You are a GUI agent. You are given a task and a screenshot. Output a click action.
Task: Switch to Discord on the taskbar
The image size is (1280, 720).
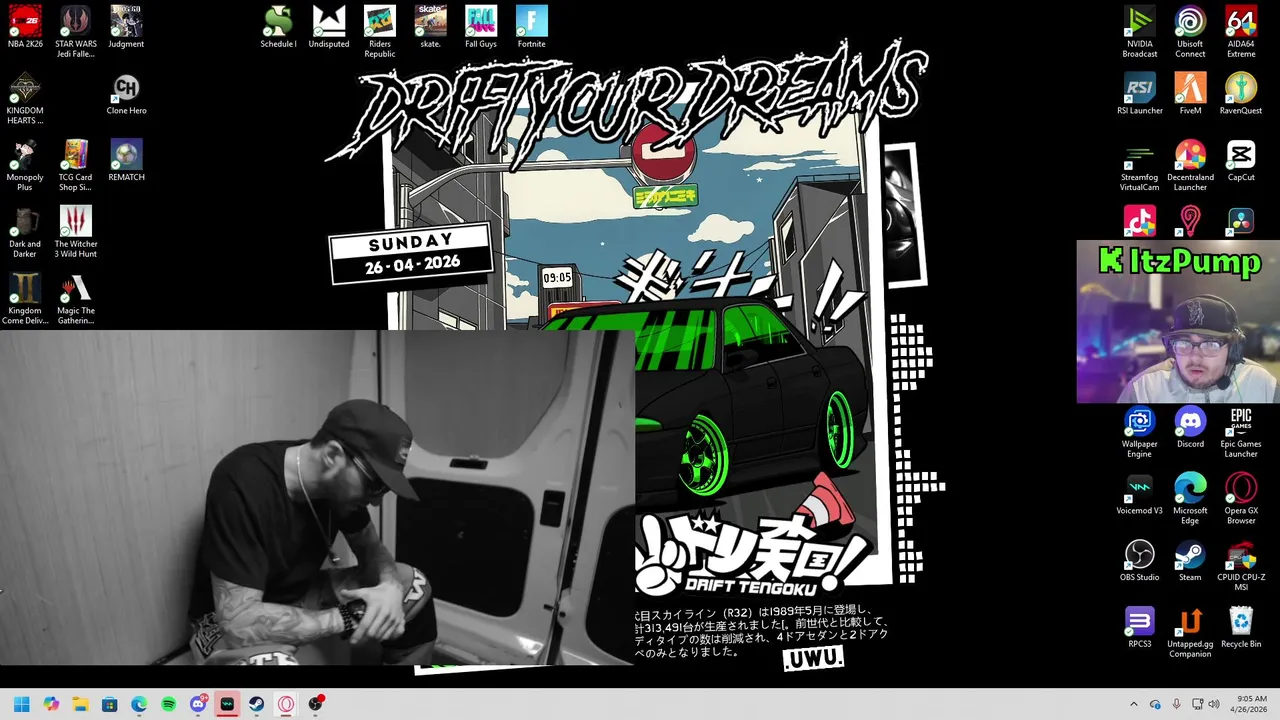(x=198, y=704)
